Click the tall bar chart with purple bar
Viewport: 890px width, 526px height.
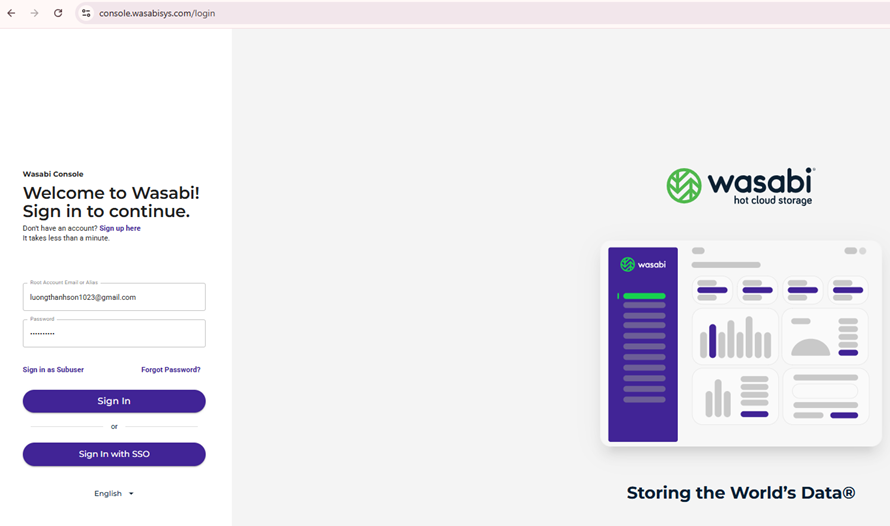click(735, 338)
